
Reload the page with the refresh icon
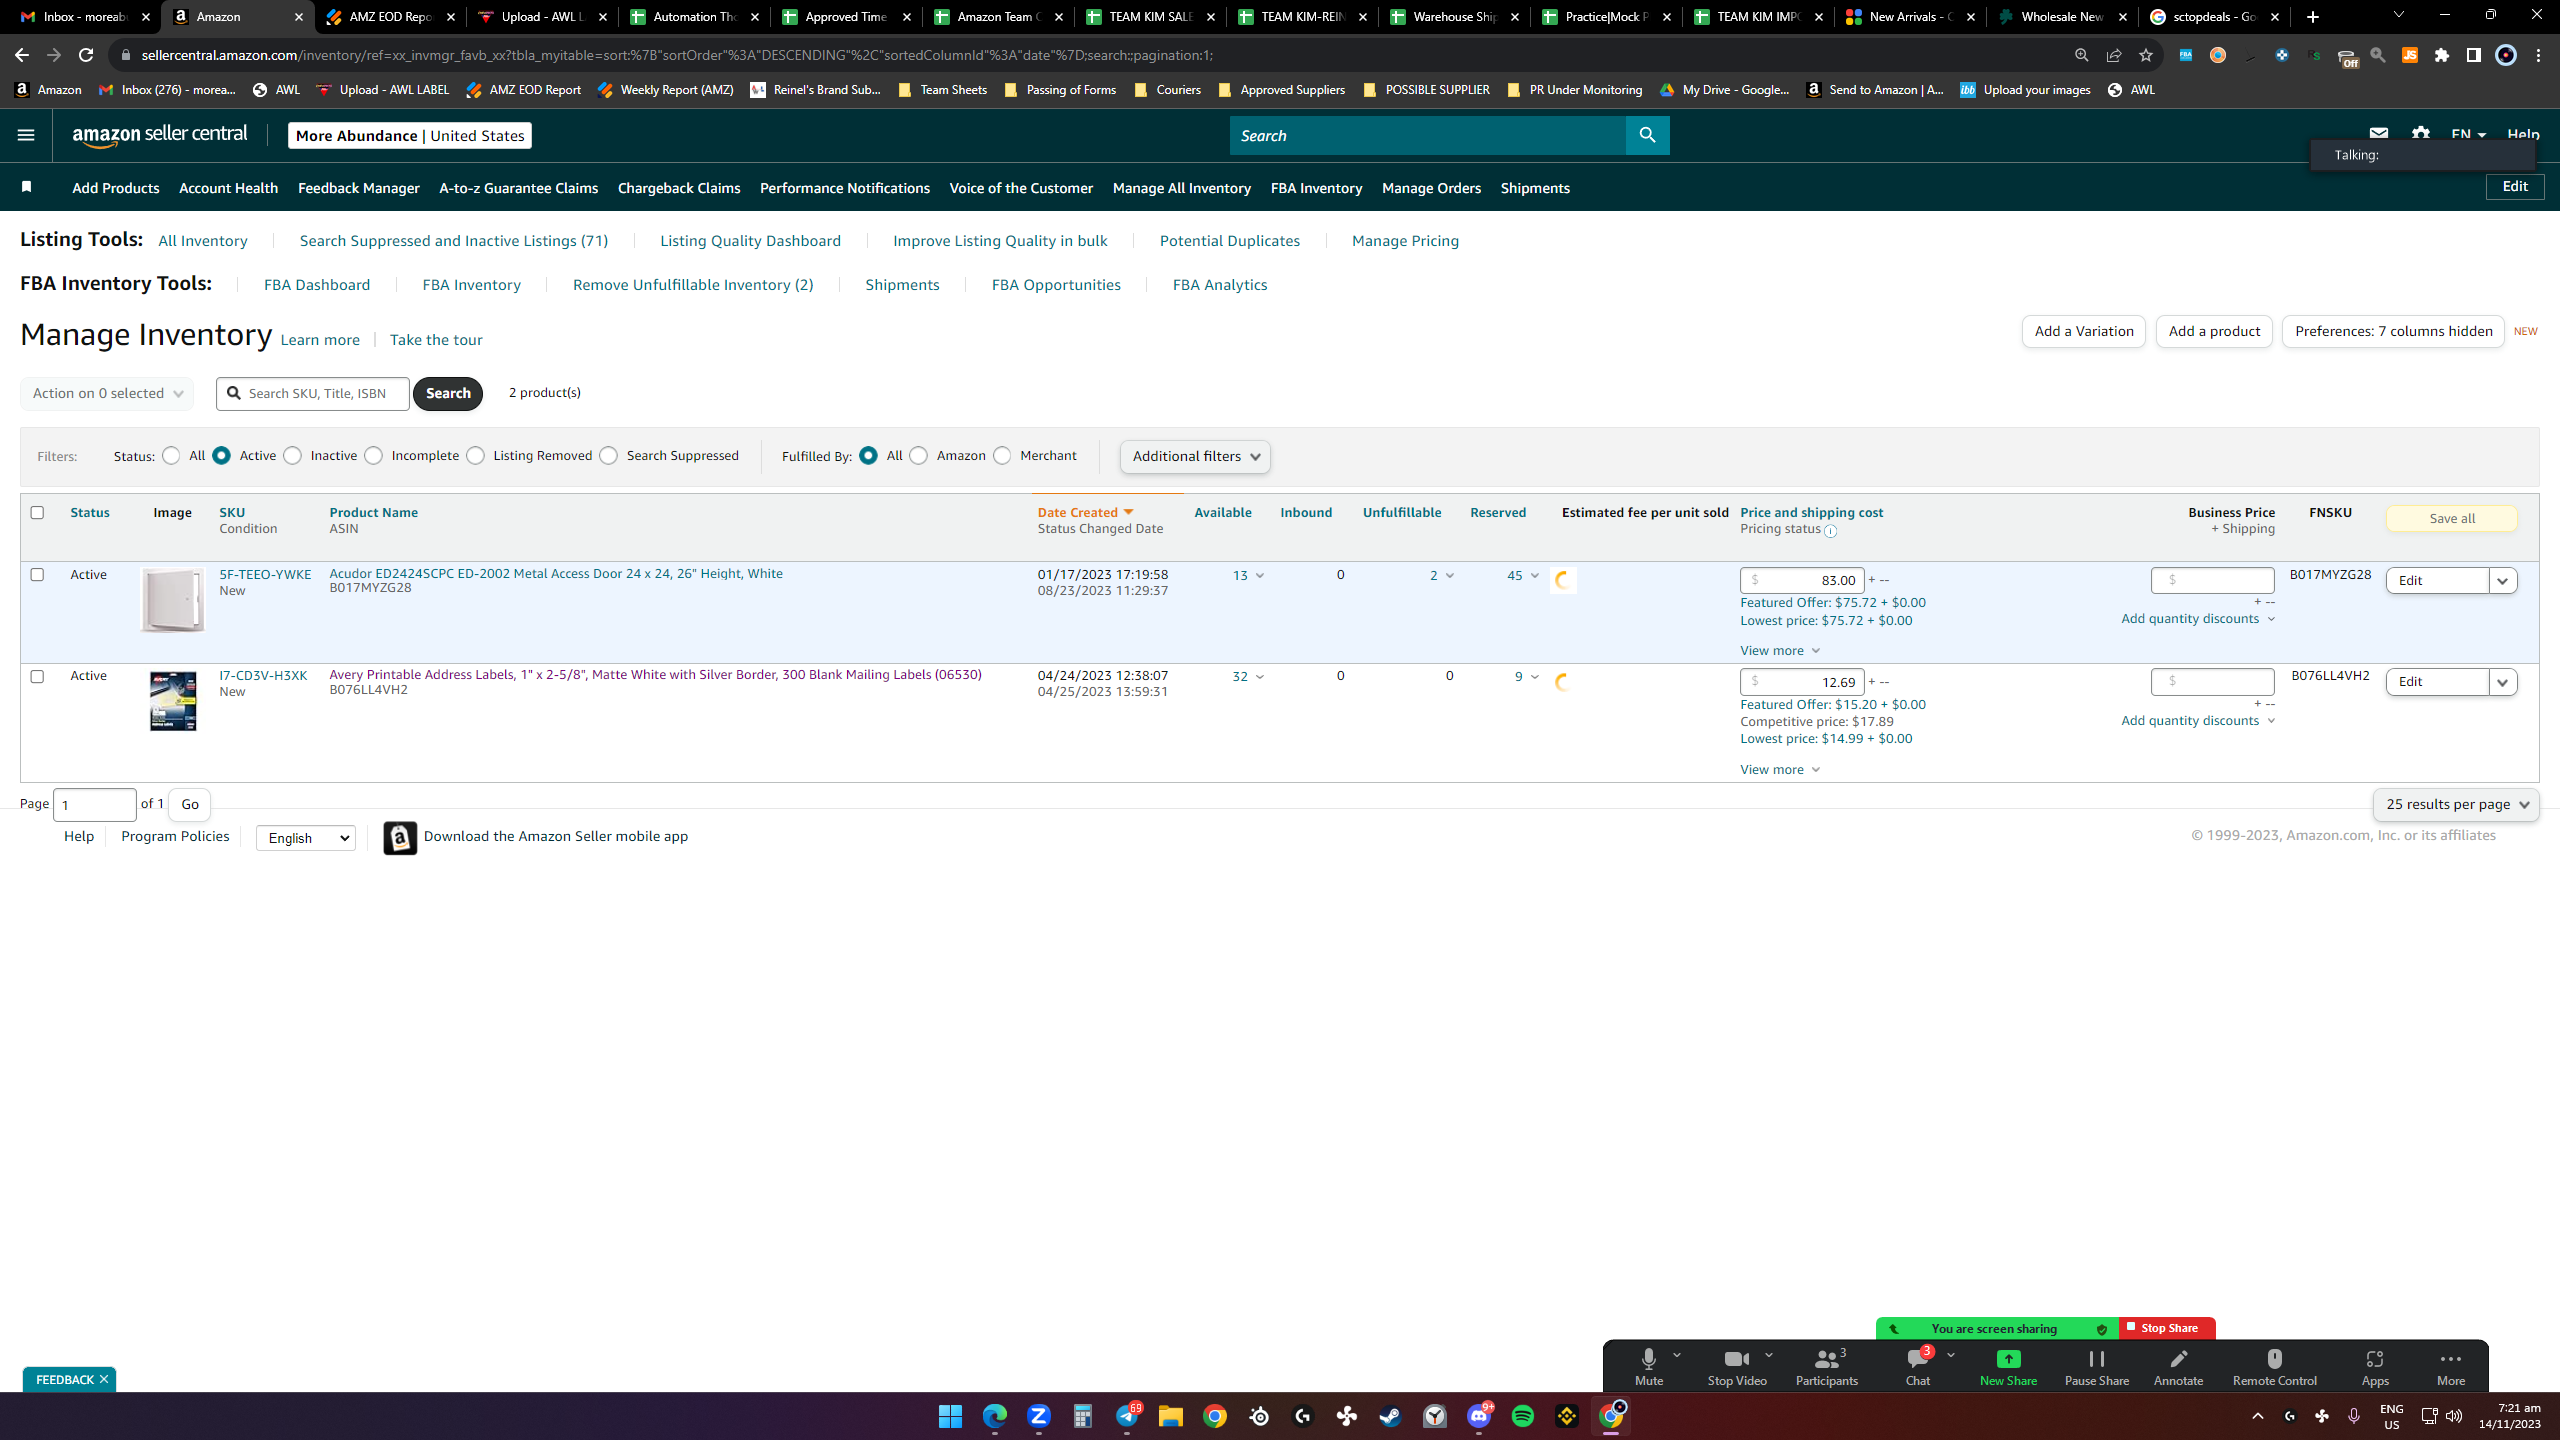coord(86,55)
